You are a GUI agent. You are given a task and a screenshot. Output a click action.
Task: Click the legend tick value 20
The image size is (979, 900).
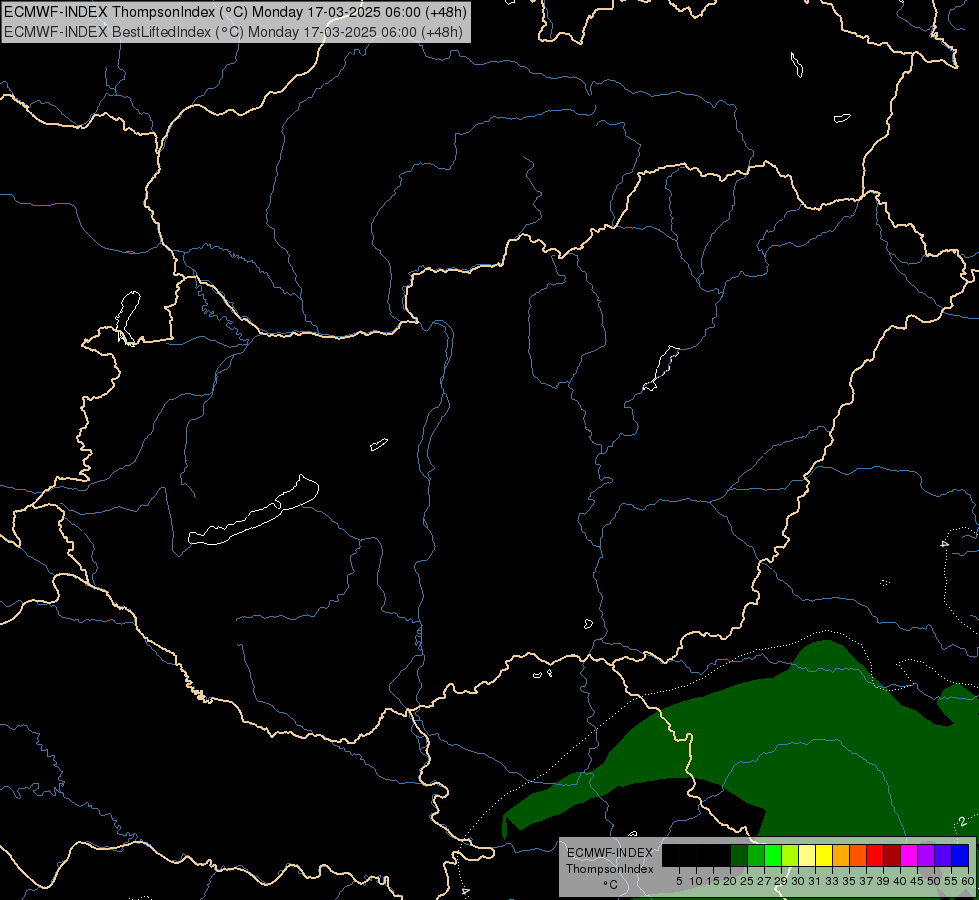[x=730, y=881]
